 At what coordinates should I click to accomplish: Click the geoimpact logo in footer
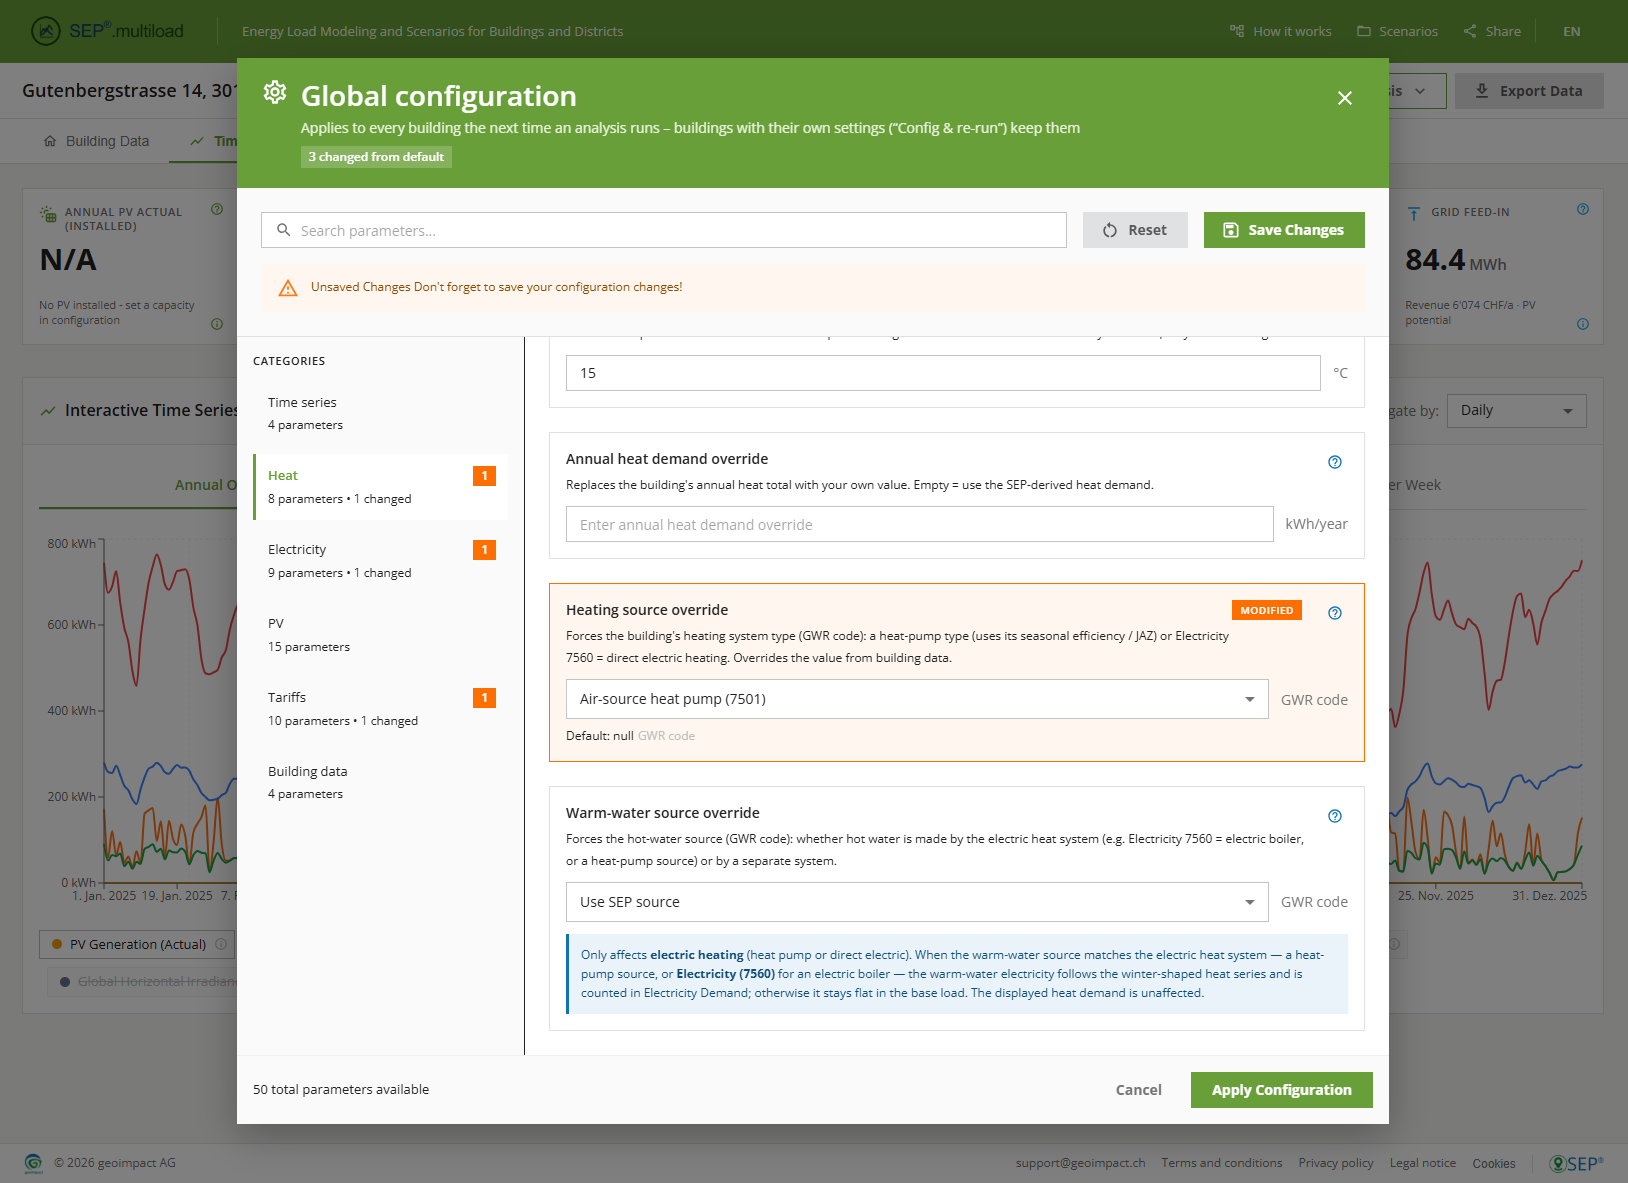point(34,1163)
